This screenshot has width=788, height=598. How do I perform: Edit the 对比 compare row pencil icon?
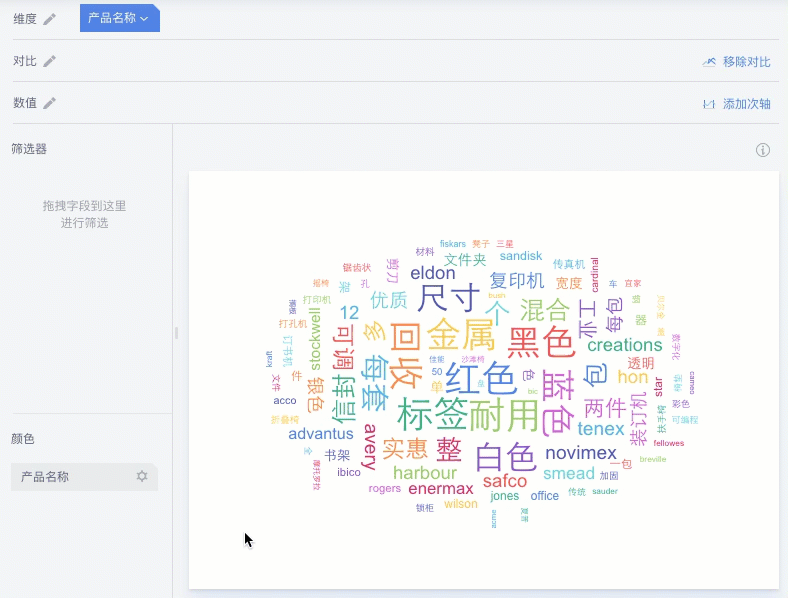pyautogui.click(x=49, y=61)
